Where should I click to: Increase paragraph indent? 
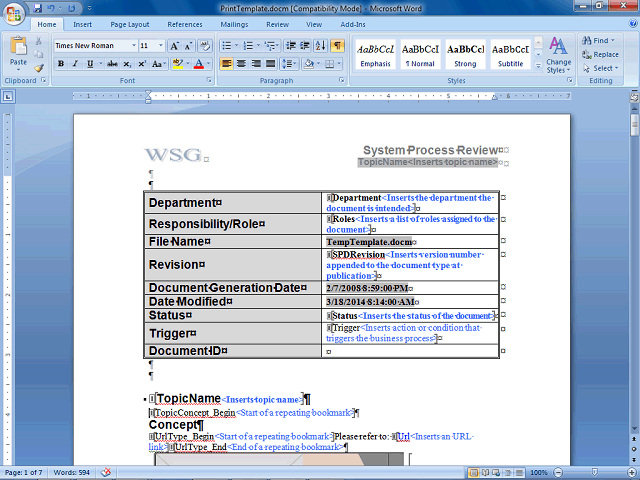point(305,45)
